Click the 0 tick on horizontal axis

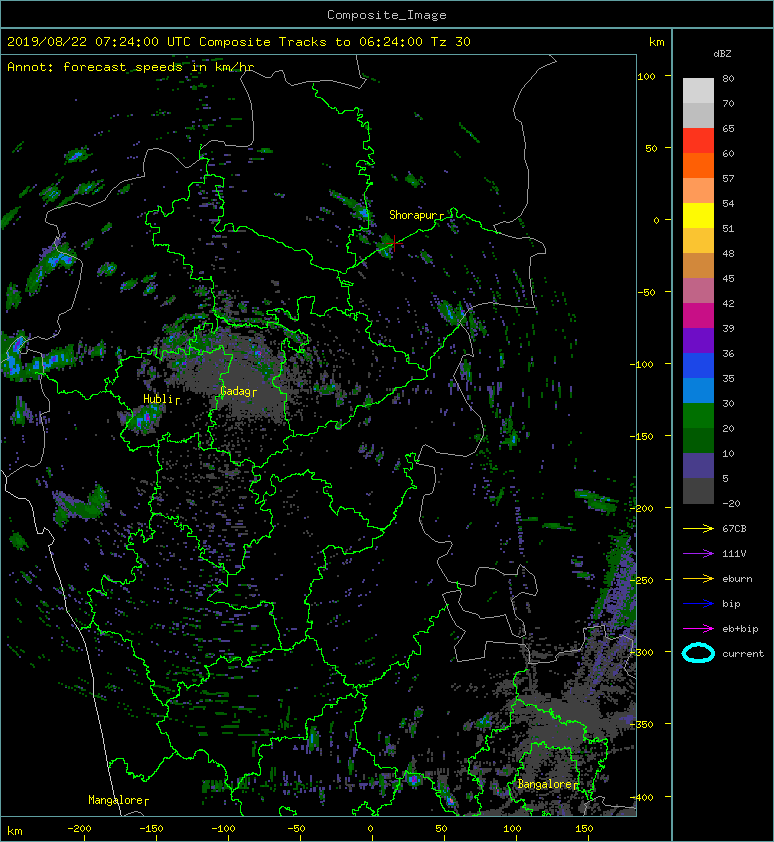click(x=370, y=829)
